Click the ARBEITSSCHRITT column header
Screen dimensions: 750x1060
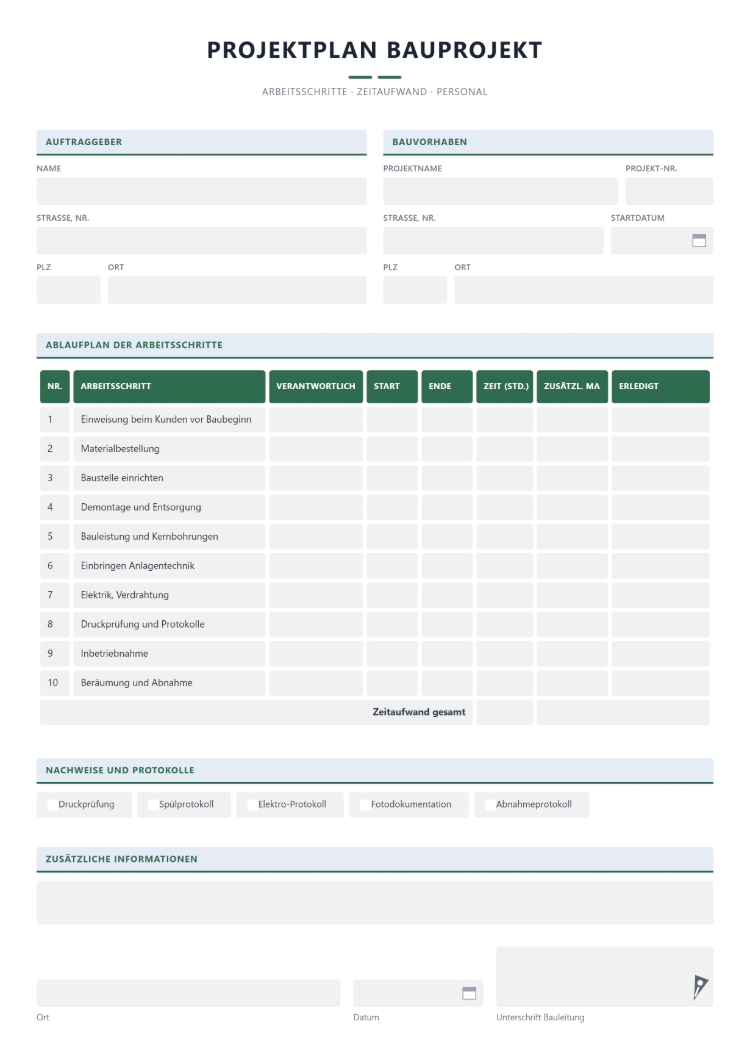[169, 386]
